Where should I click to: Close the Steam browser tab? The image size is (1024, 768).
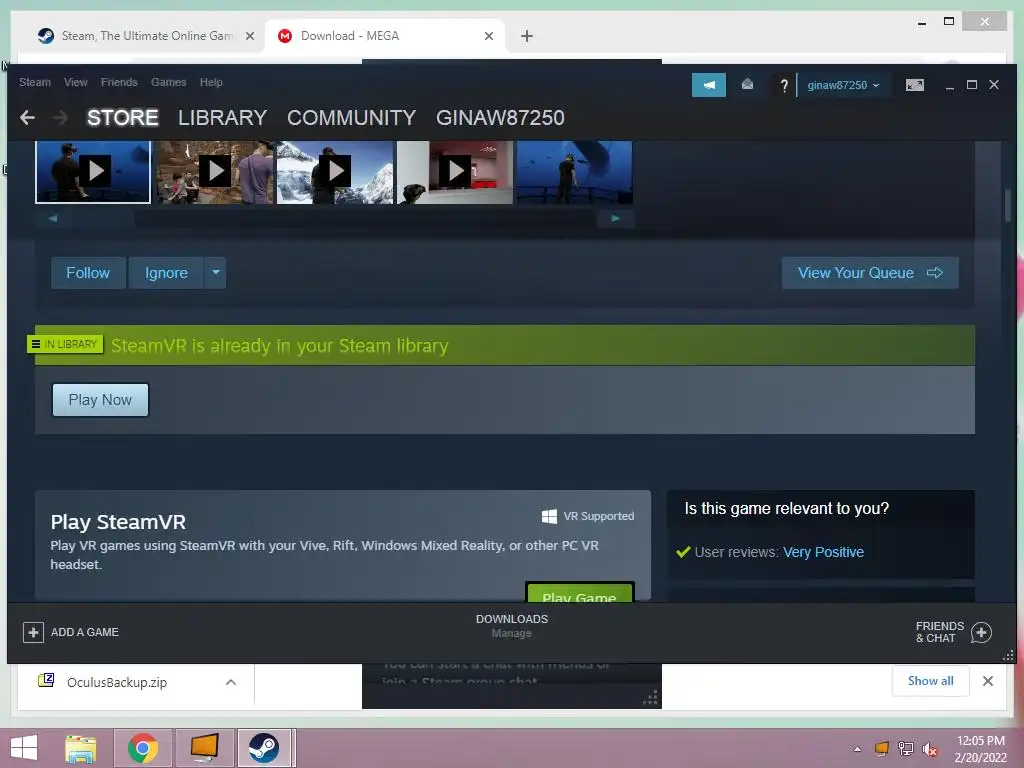click(x=249, y=36)
